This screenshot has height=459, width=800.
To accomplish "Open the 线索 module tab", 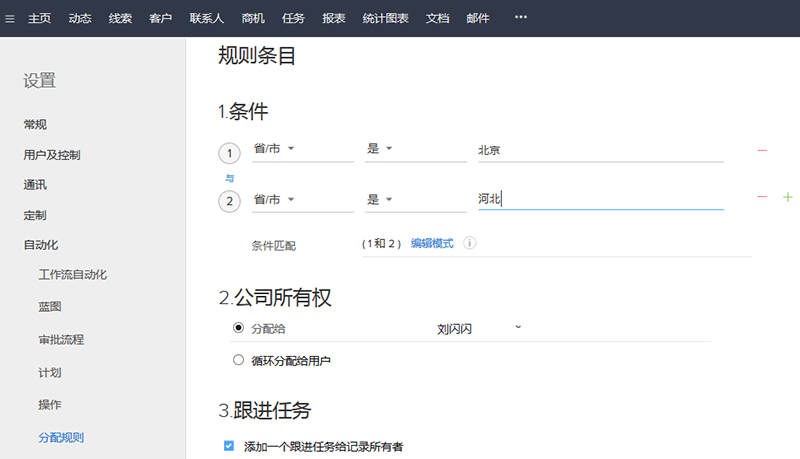I will (120, 18).
